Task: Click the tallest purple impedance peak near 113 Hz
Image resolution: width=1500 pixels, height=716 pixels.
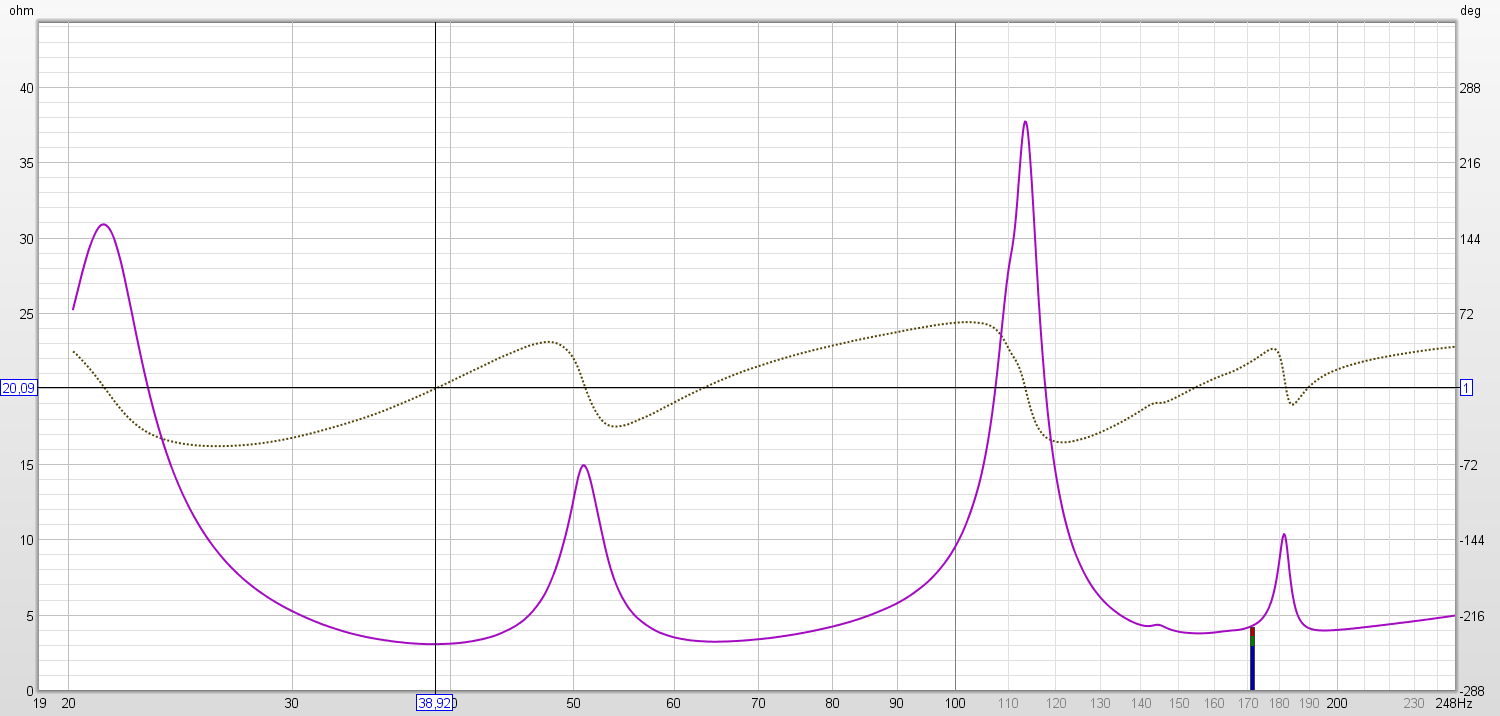Action: pyautogui.click(x=1025, y=122)
